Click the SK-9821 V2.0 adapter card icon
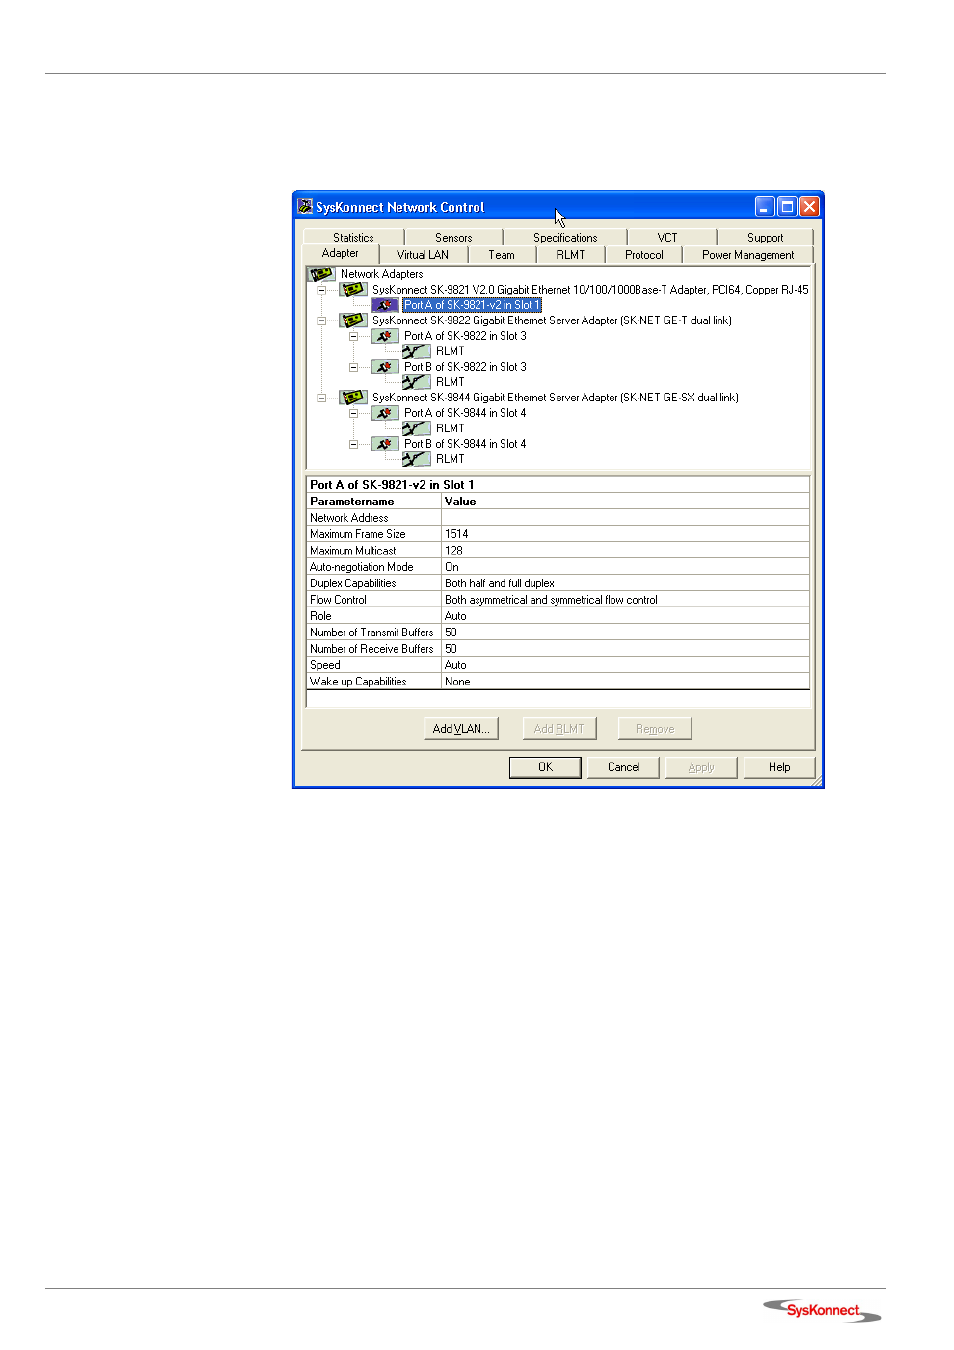 click(x=353, y=289)
